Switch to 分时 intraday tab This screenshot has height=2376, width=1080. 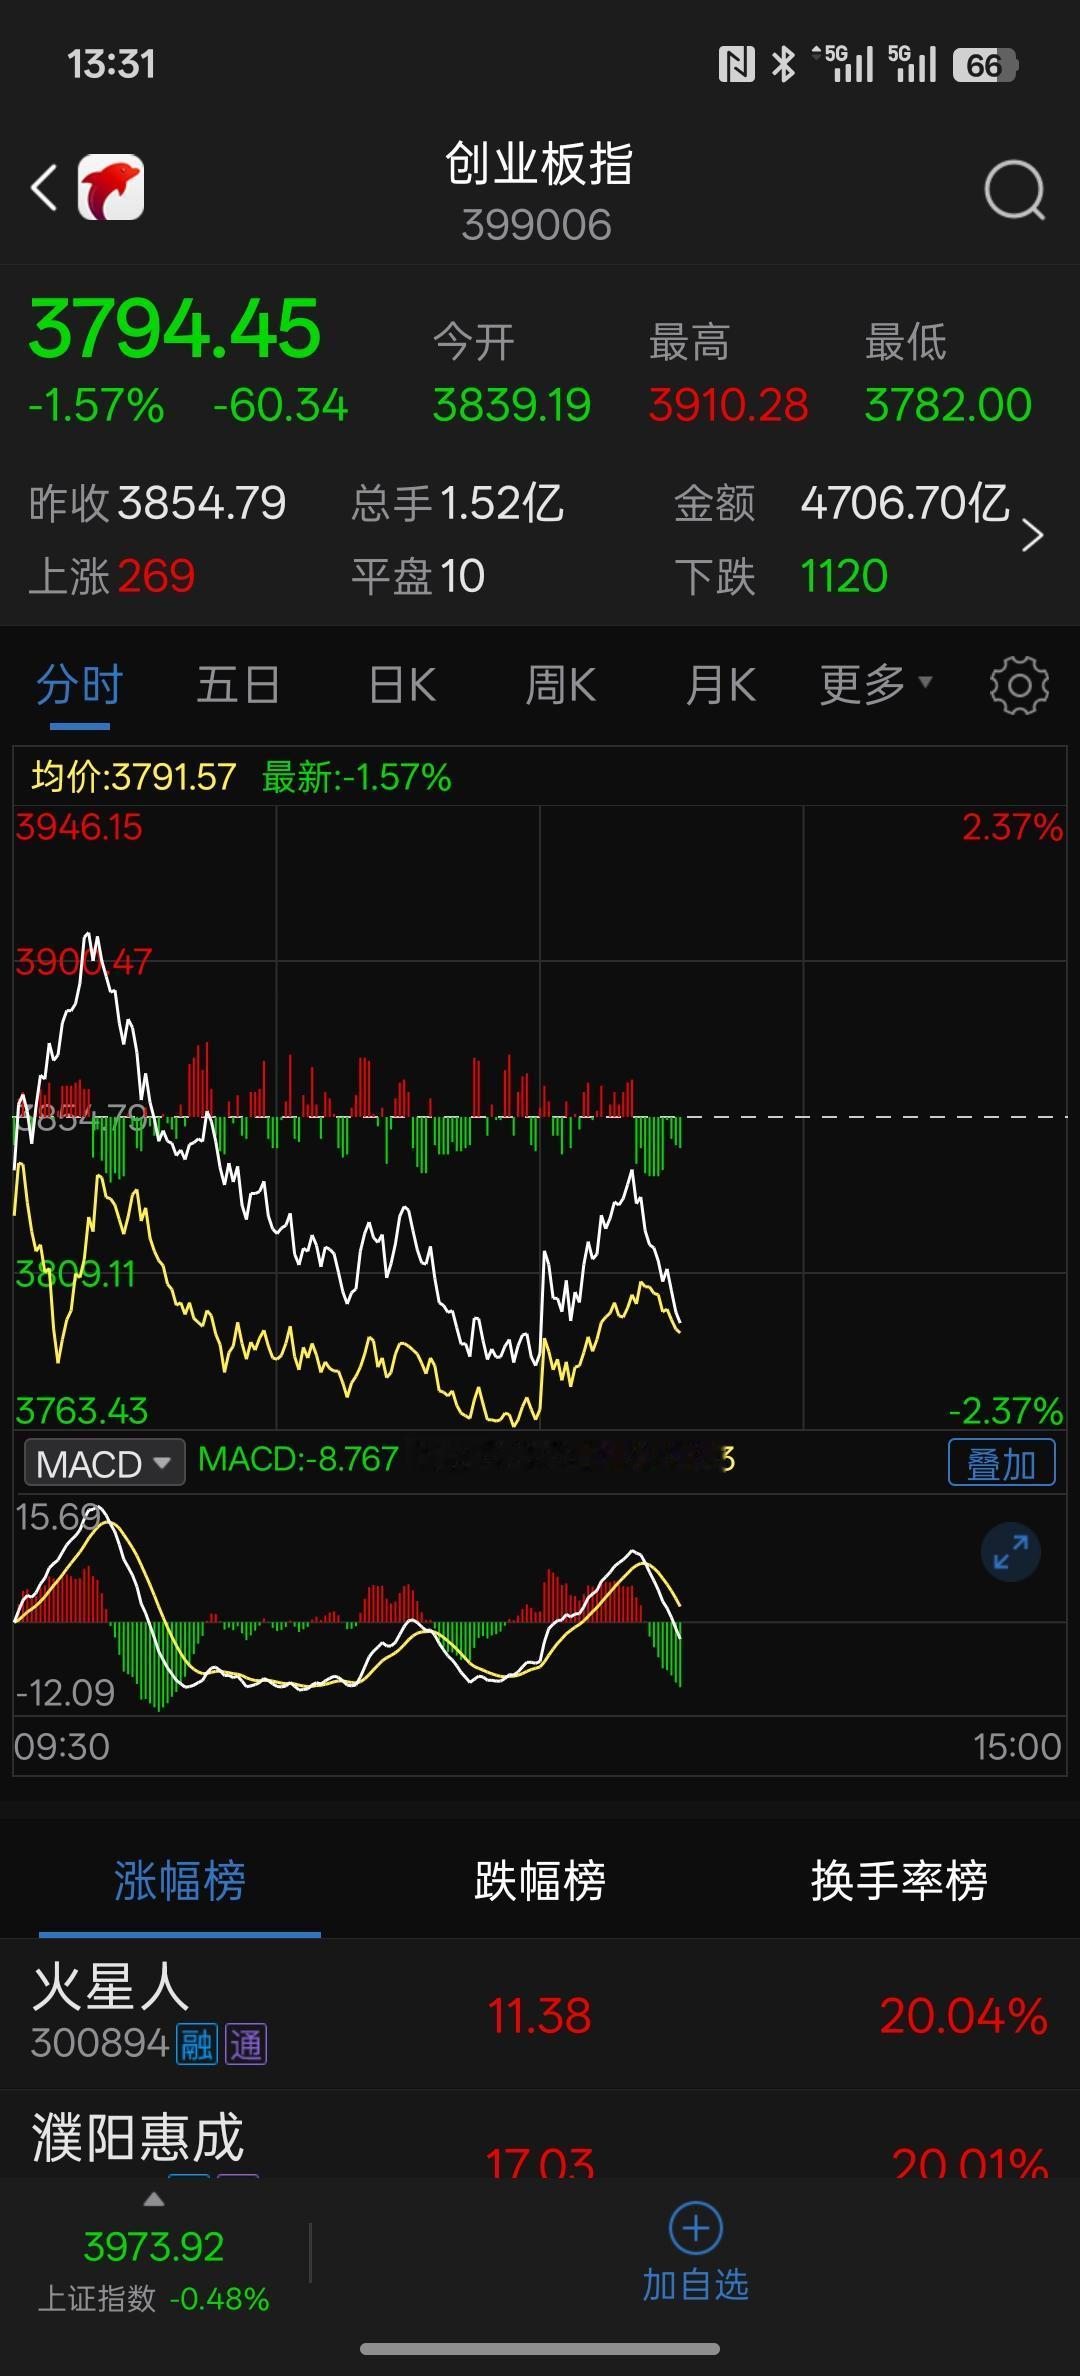pos(79,686)
